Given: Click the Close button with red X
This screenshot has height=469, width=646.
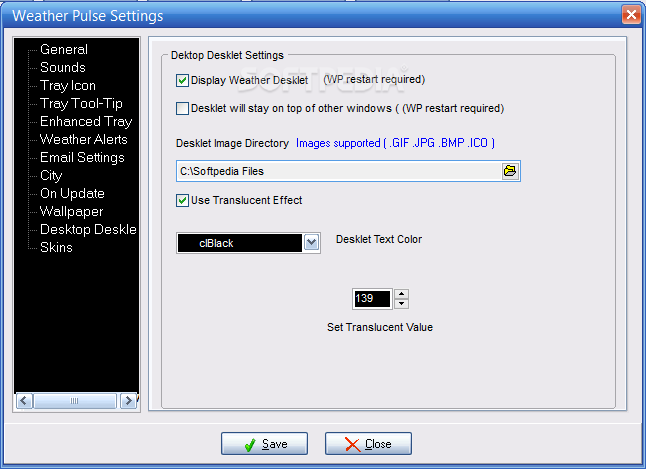Looking at the screenshot, I should (x=368, y=443).
